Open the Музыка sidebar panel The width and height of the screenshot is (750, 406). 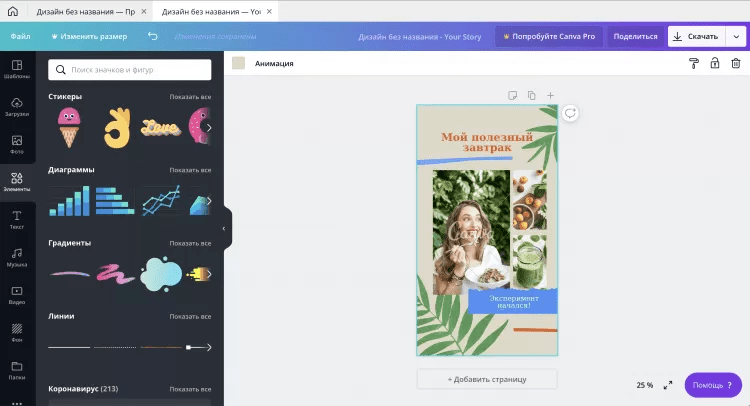[x=17, y=257]
